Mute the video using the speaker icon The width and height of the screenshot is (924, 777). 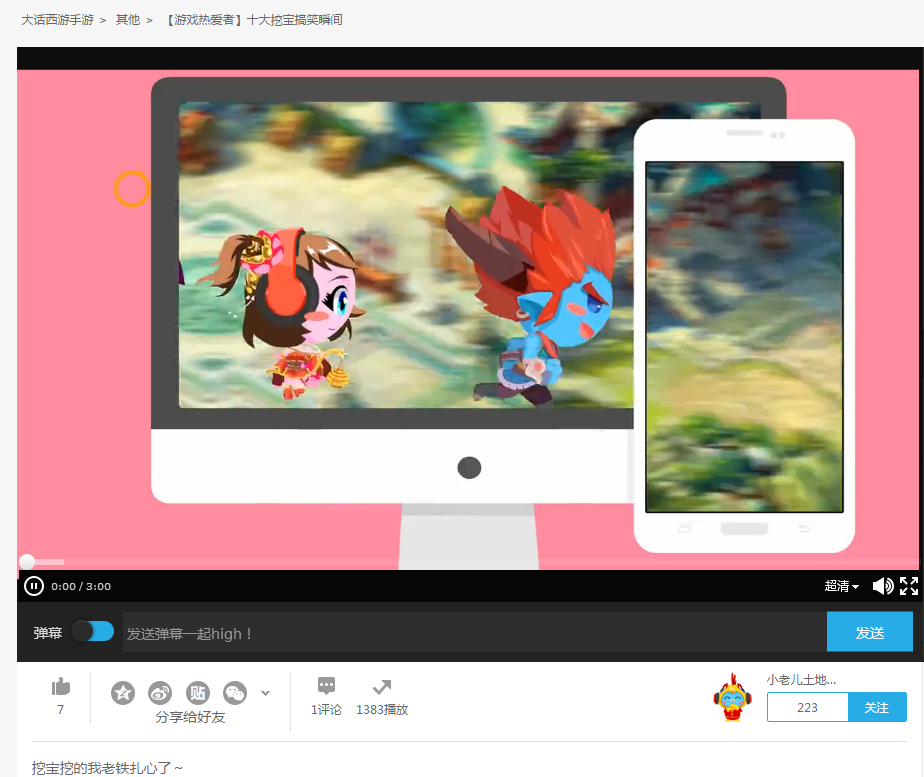[x=883, y=586]
